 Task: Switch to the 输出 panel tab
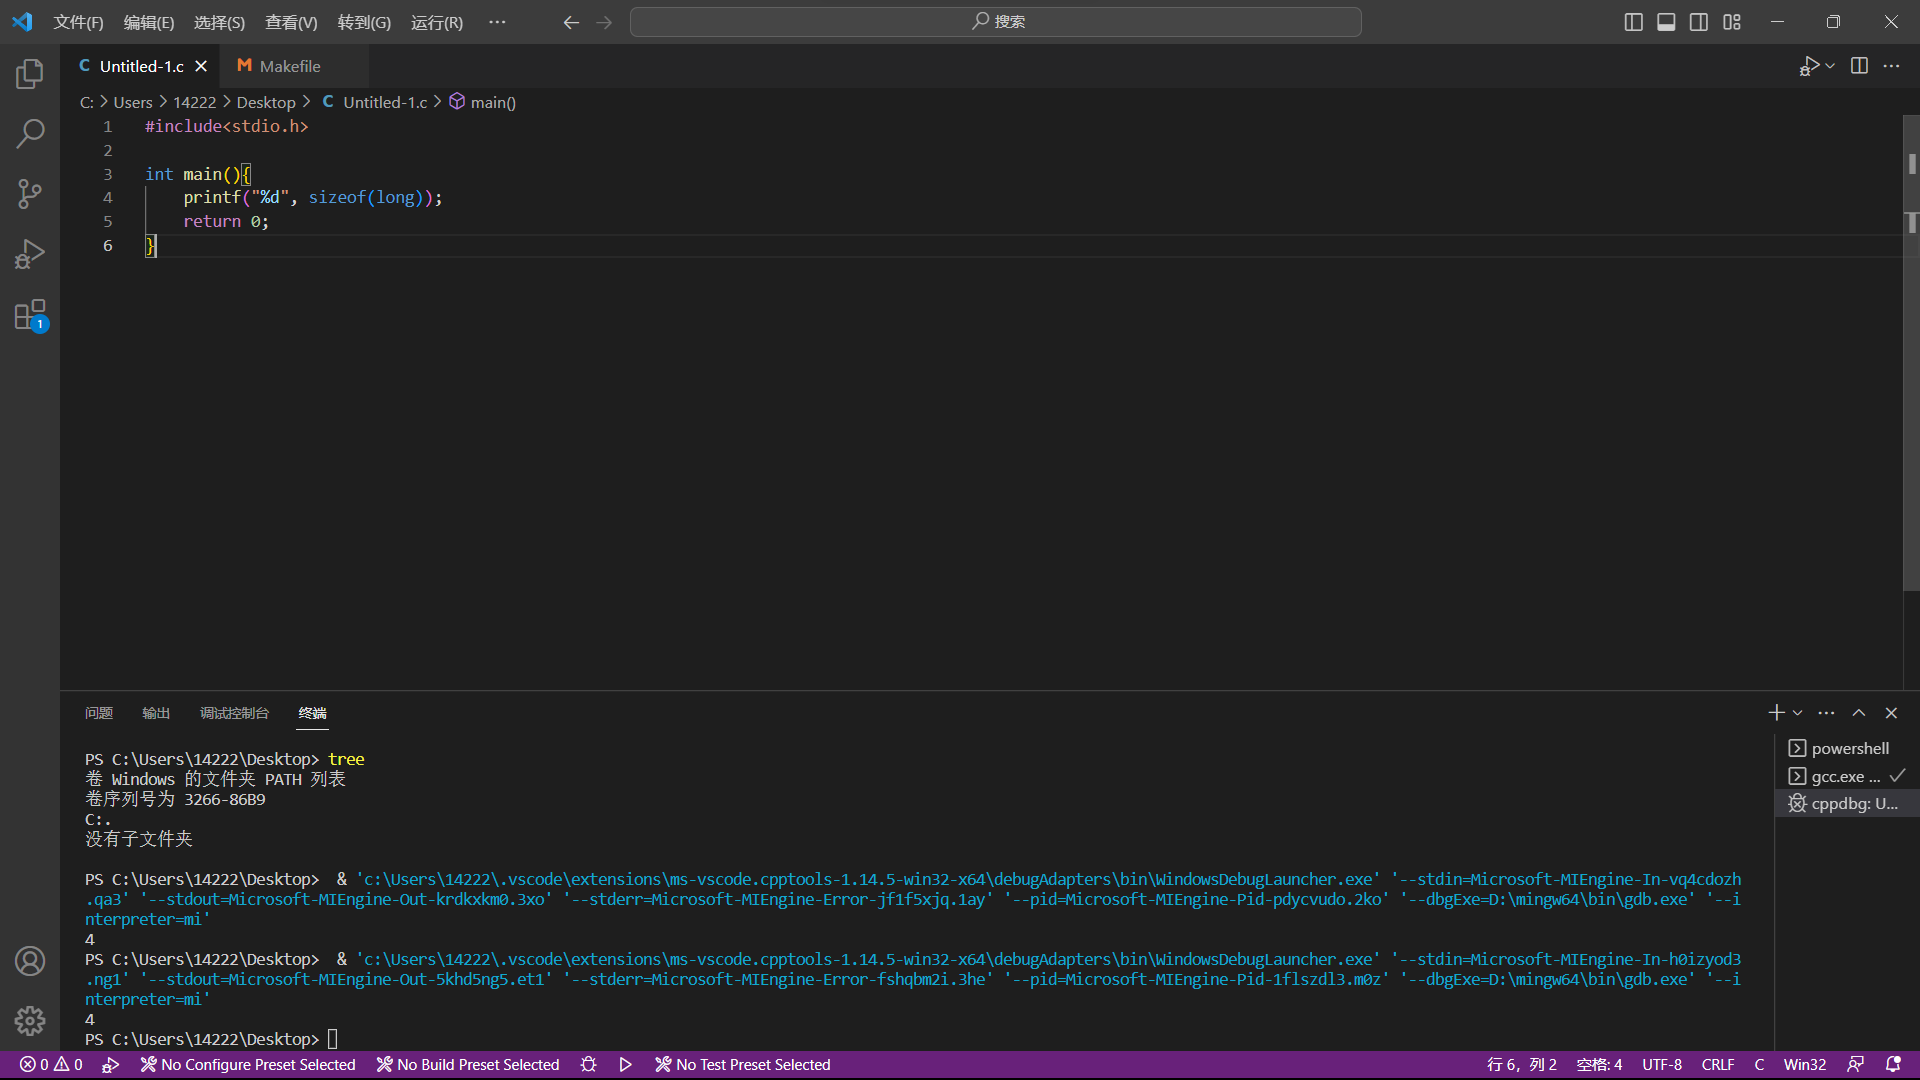tap(156, 713)
